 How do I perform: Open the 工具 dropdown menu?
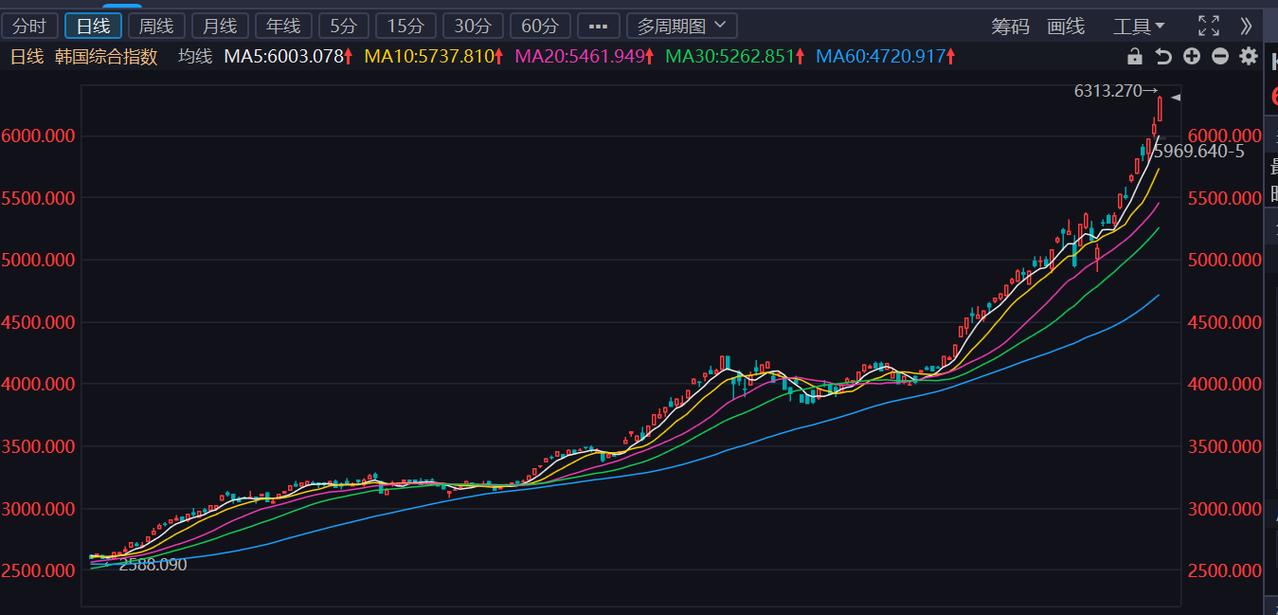(1139, 26)
